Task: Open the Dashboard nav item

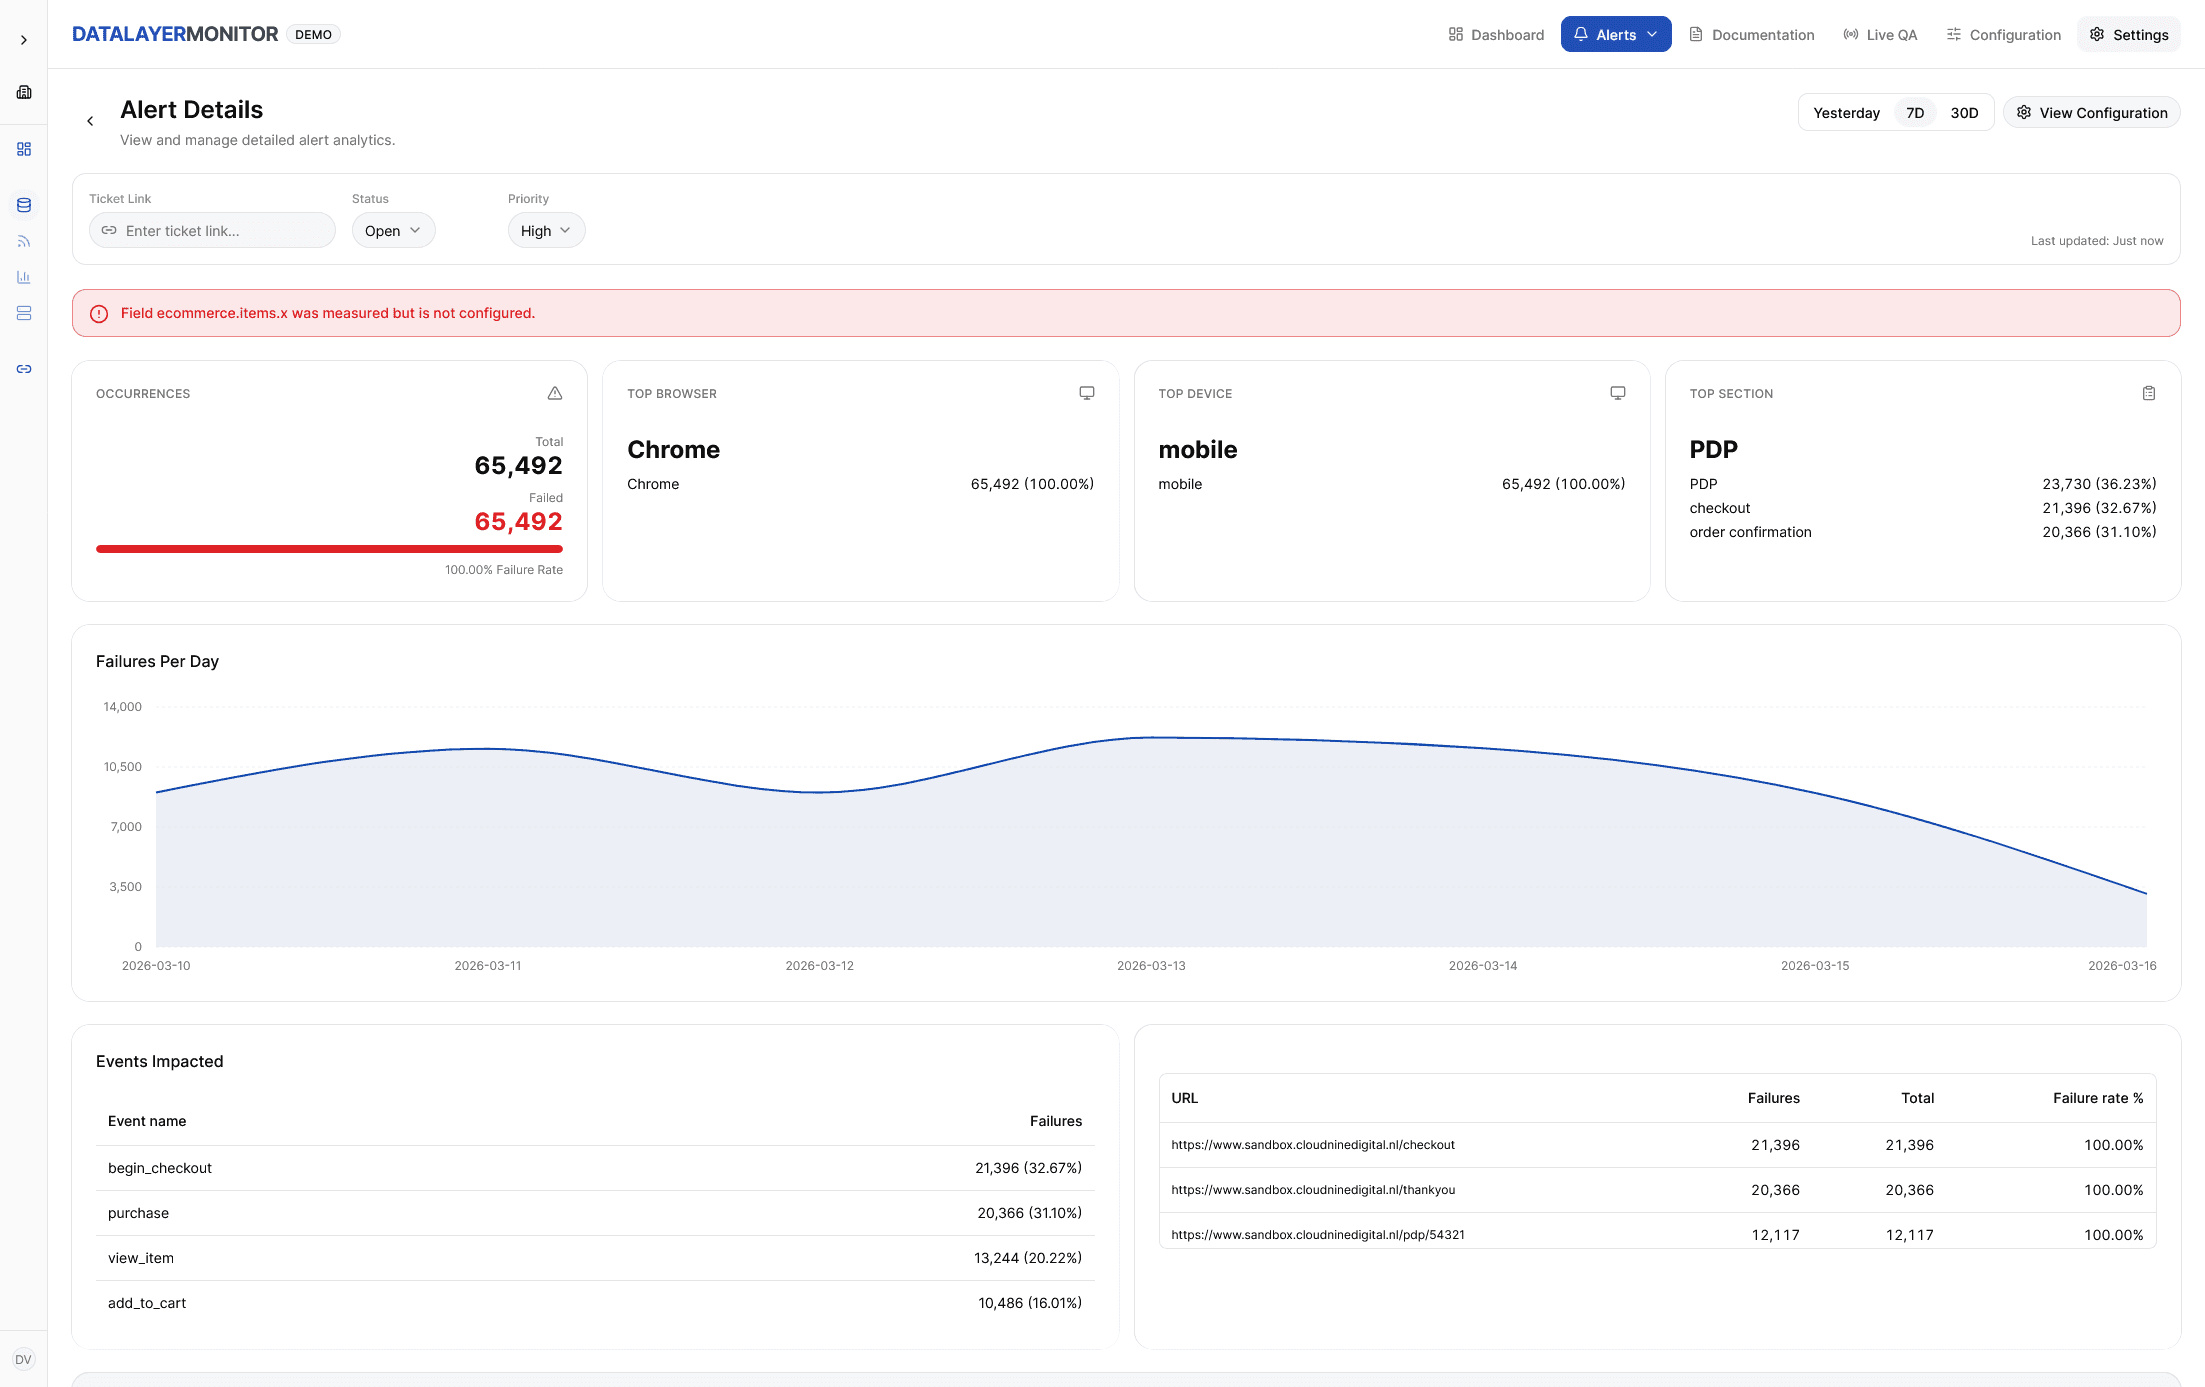Action: pos(1496,34)
